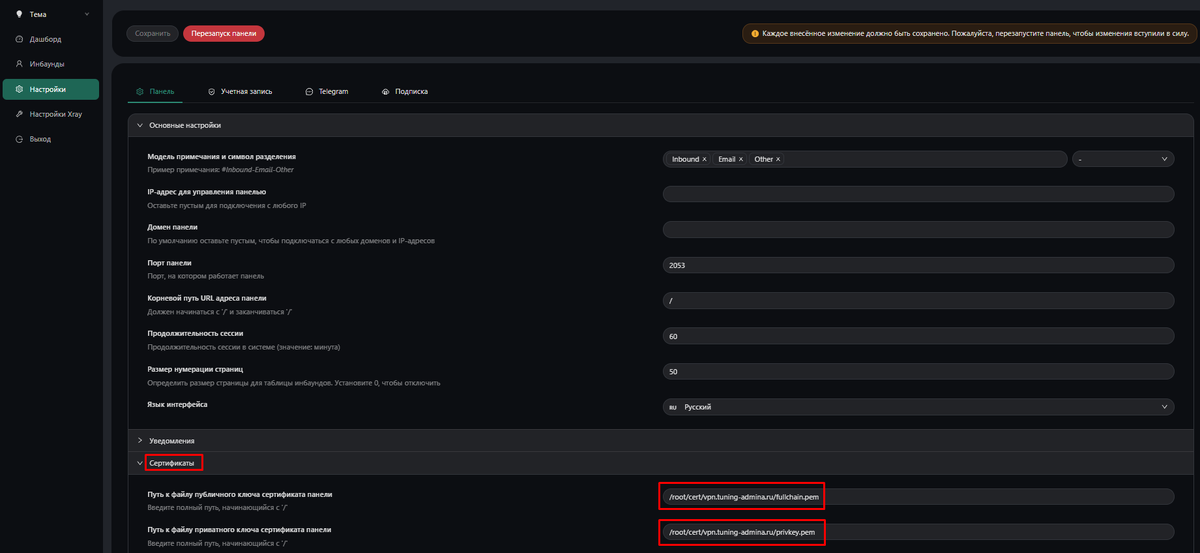Image resolution: width=1200 pixels, height=553 pixels.
Task: Open the Dashboard page via its sidebar icon
Action: tap(19, 39)
